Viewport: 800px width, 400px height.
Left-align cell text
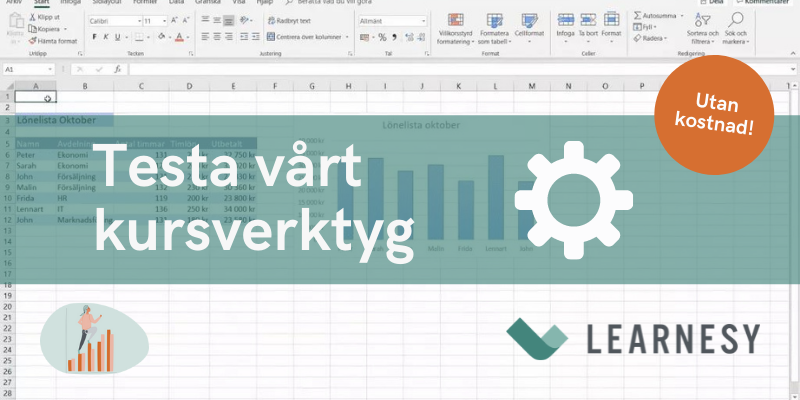tap(205, 37)
